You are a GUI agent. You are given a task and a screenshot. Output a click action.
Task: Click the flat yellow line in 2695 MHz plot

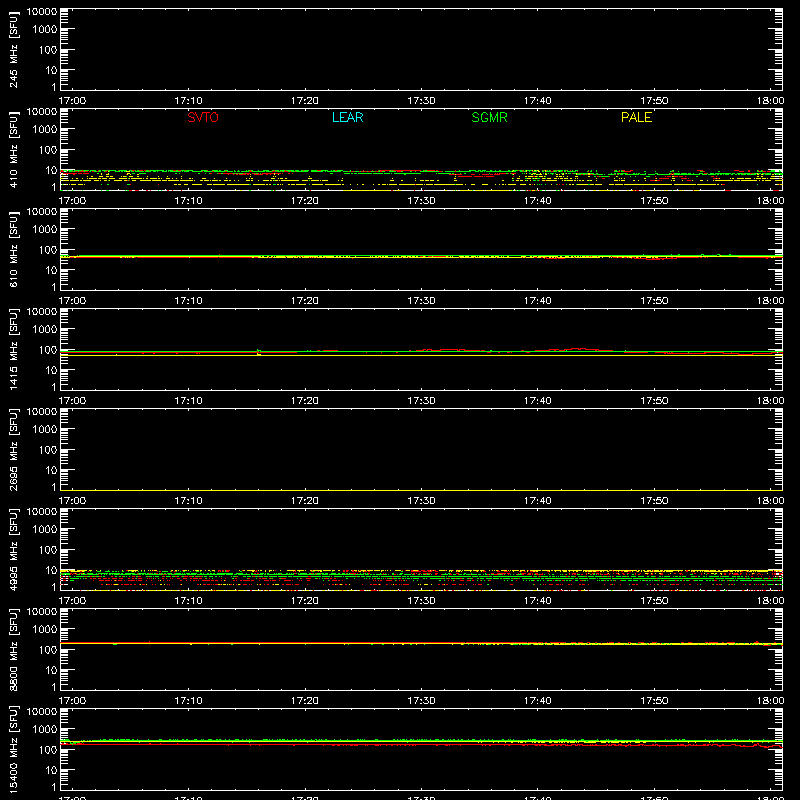tap(421, 490)
